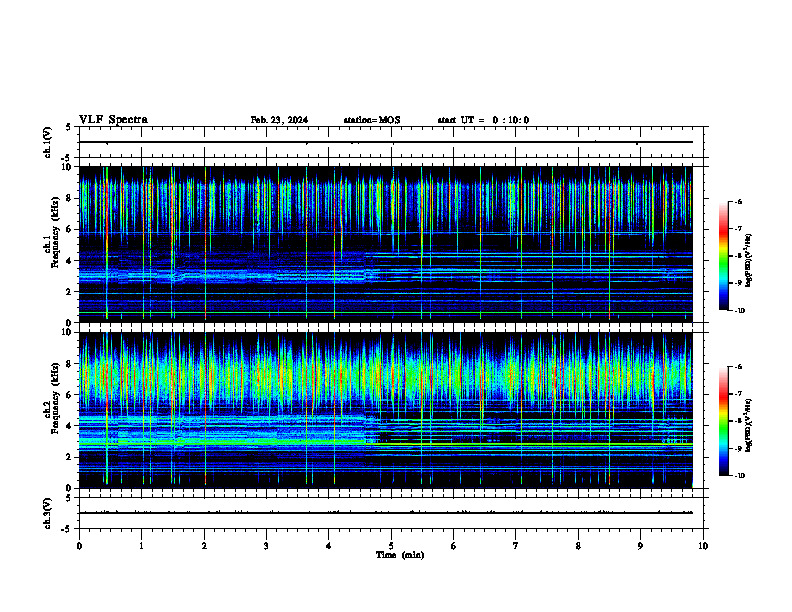
Task: Click the "10" tick on the time axis
Action: pos(703,546)
